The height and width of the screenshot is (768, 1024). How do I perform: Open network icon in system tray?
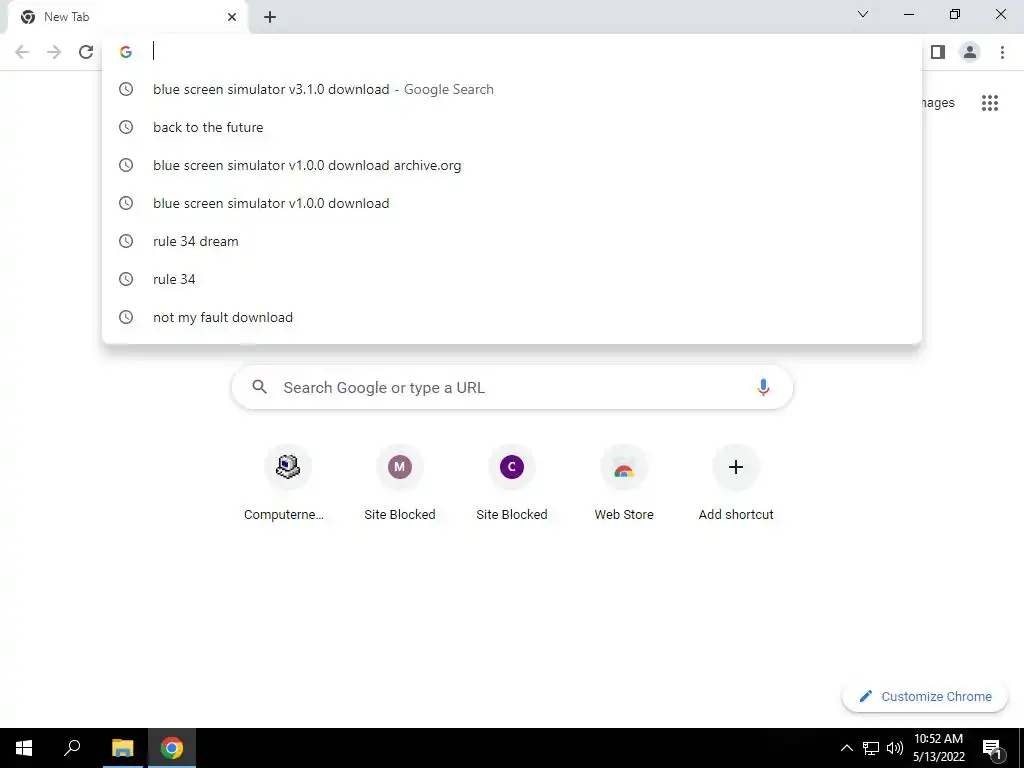point(871,748)
